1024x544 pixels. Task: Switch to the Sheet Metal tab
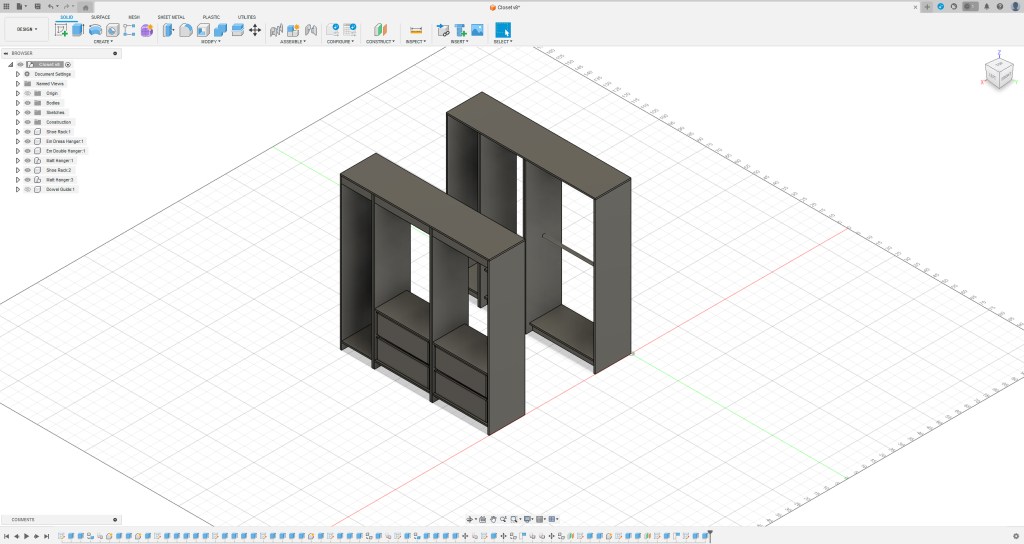coord(171,17)
